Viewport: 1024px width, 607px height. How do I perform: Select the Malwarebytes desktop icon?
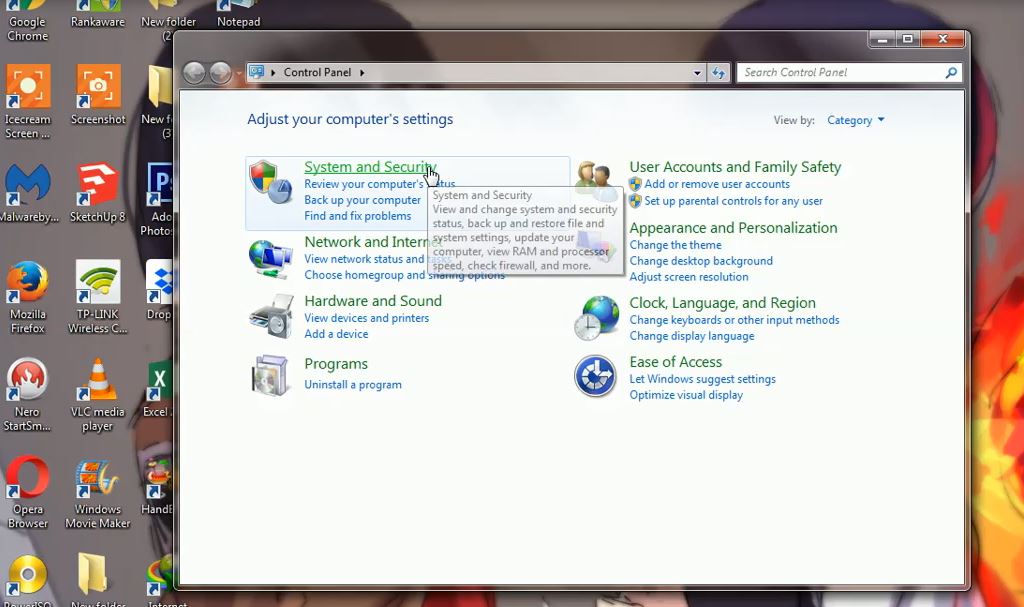[x=28, y=193]
